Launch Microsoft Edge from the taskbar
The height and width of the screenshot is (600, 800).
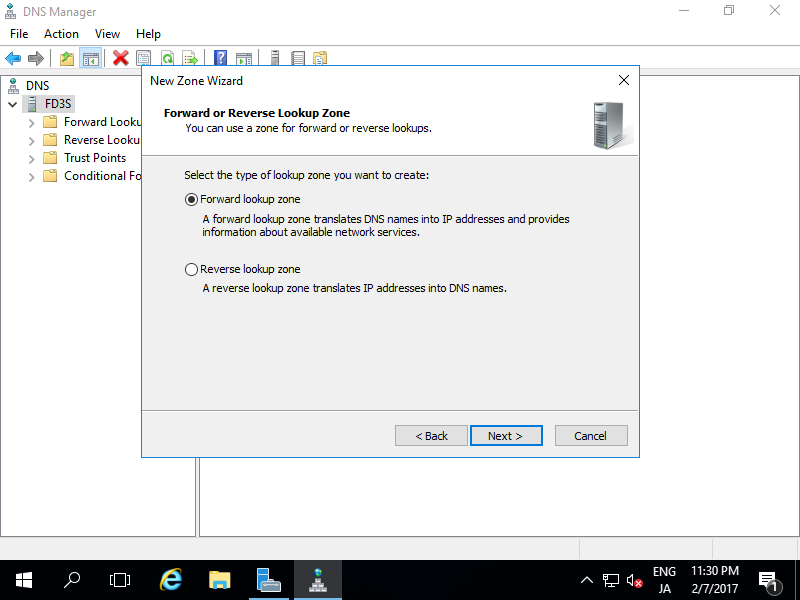click(170, 579)
